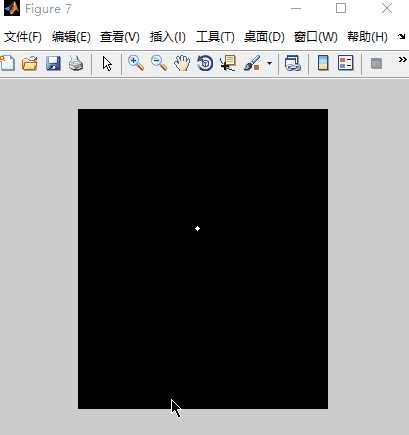Image resolution: width=409 pixels, height=435 pixels.
Task: Open the Brush color dropdown arrow
Action: click(269, 63)
